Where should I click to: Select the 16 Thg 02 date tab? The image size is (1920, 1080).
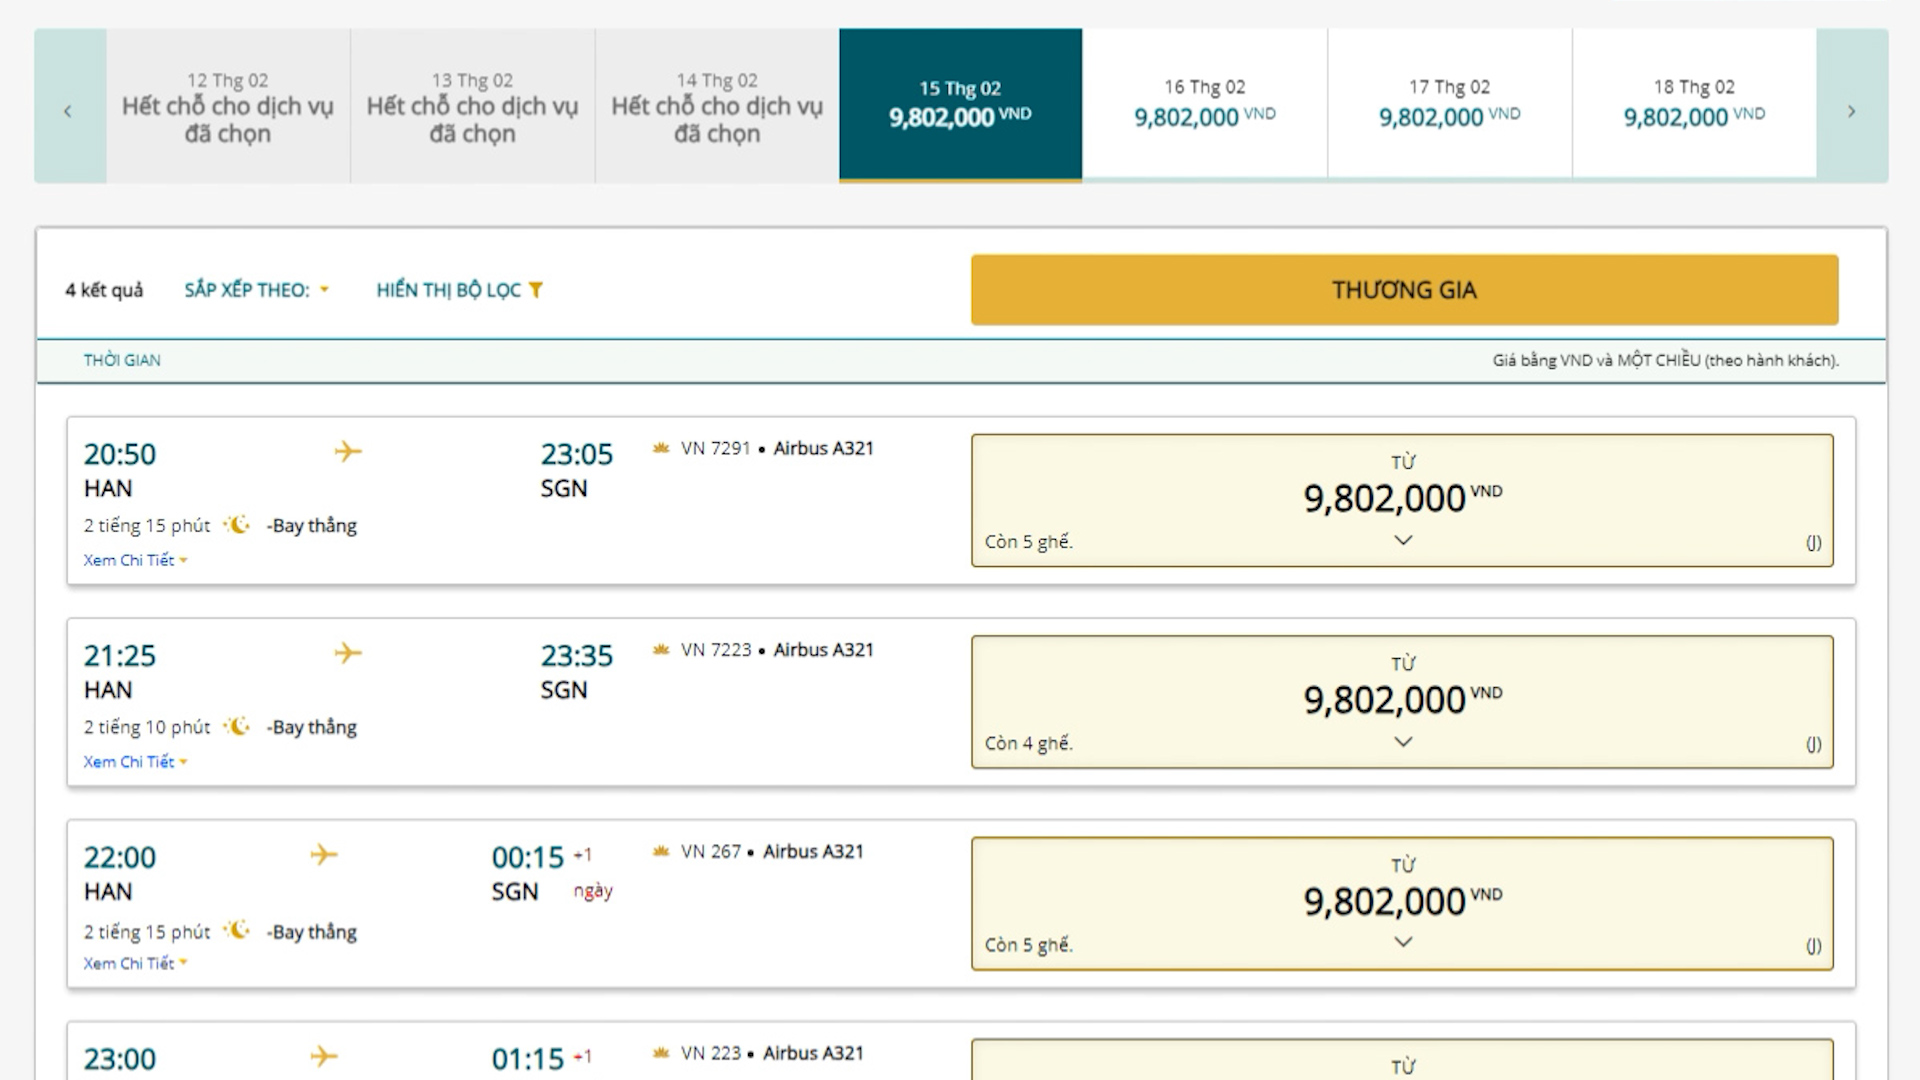click(x=1205, y=104)
